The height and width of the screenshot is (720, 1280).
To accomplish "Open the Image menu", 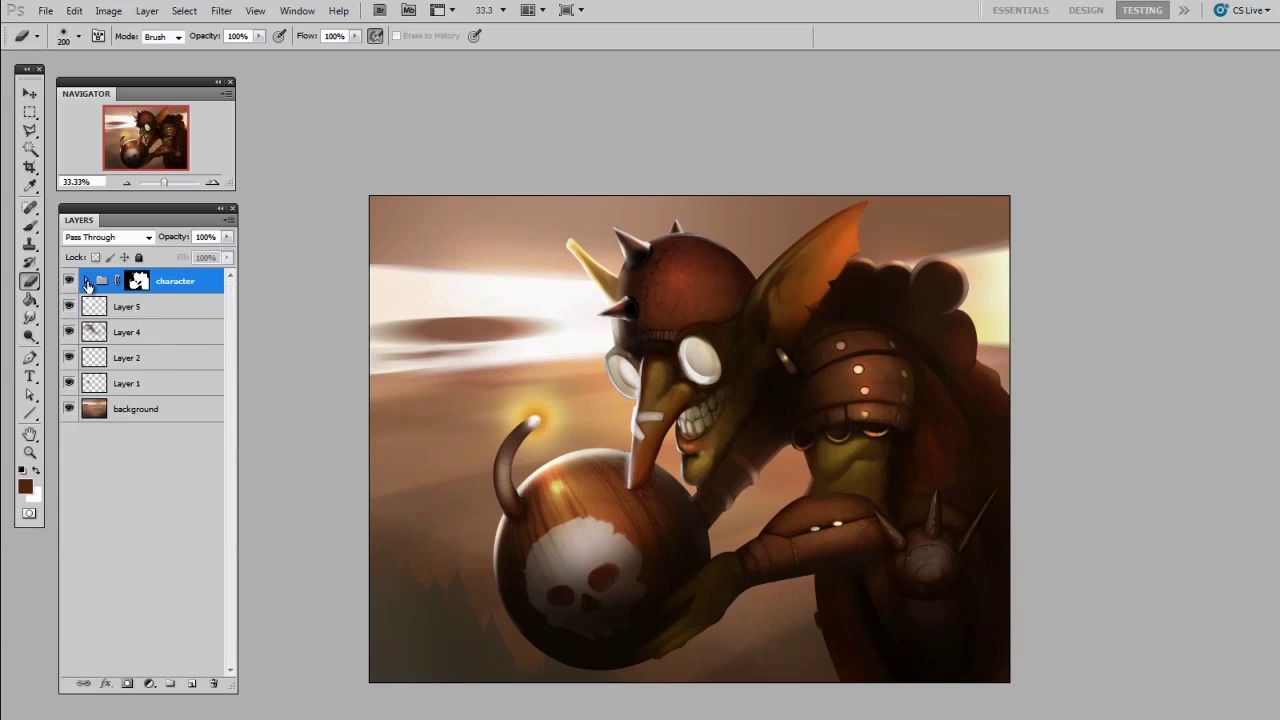I will tap(108, 11).
